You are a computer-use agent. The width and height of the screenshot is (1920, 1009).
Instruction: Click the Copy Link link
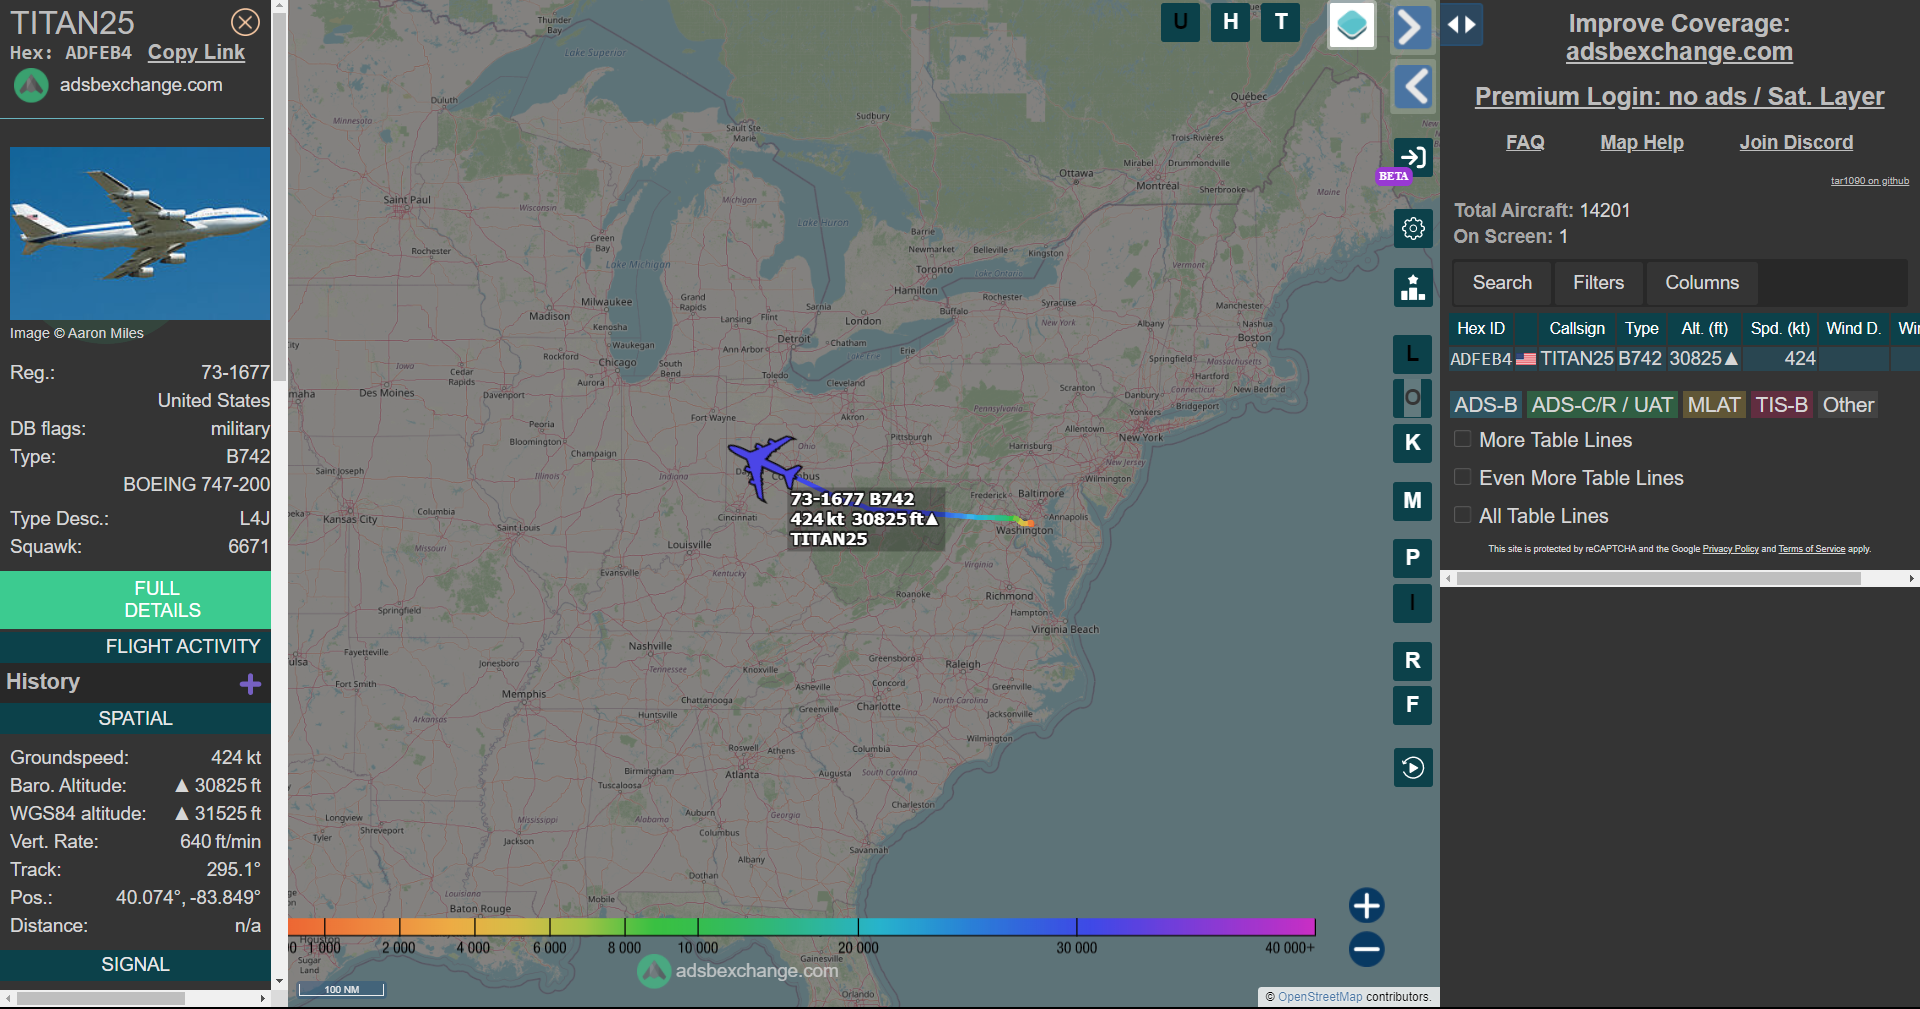coord(196,53)
